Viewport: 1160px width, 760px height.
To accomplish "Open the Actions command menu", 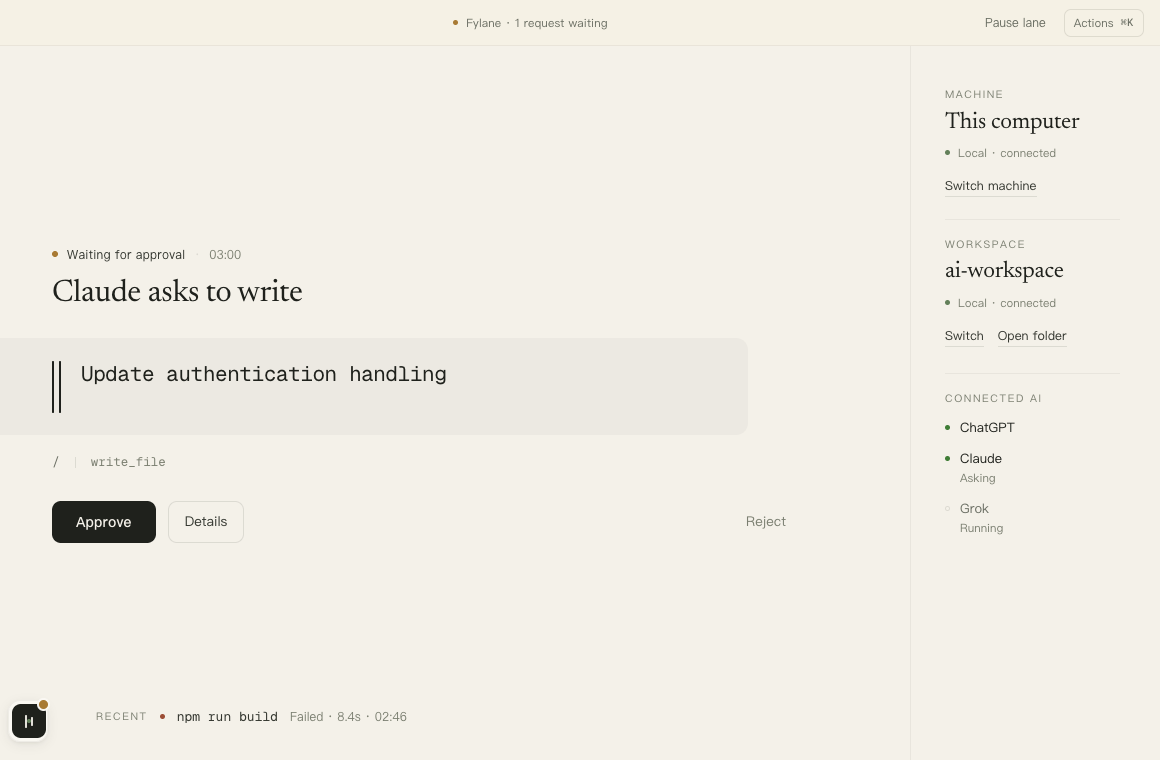I will coord(1104,23).
